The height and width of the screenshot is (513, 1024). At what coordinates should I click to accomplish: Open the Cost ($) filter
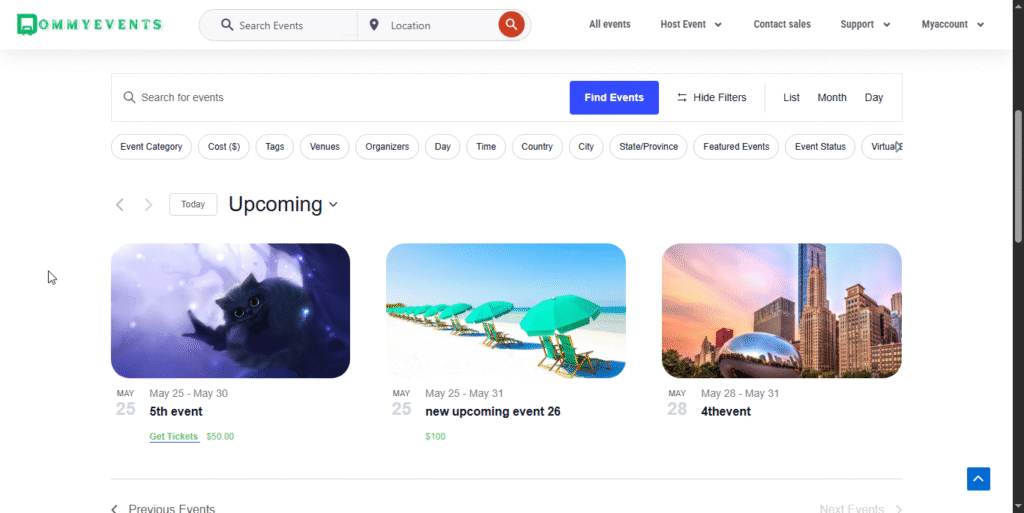pyautogui.click(x=224, y=147)
